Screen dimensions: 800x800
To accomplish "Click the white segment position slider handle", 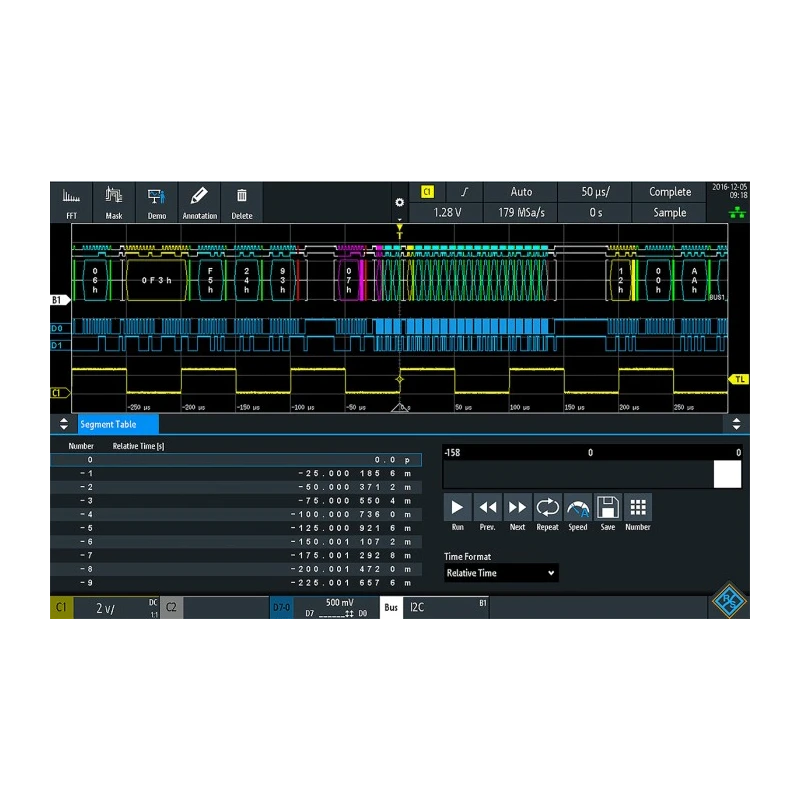I will pos(727,474).
